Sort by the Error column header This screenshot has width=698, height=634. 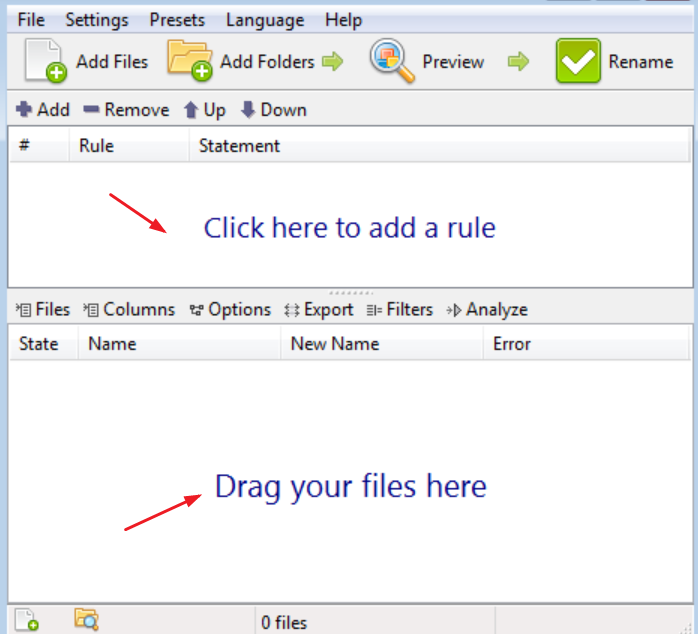coord(587,344)
